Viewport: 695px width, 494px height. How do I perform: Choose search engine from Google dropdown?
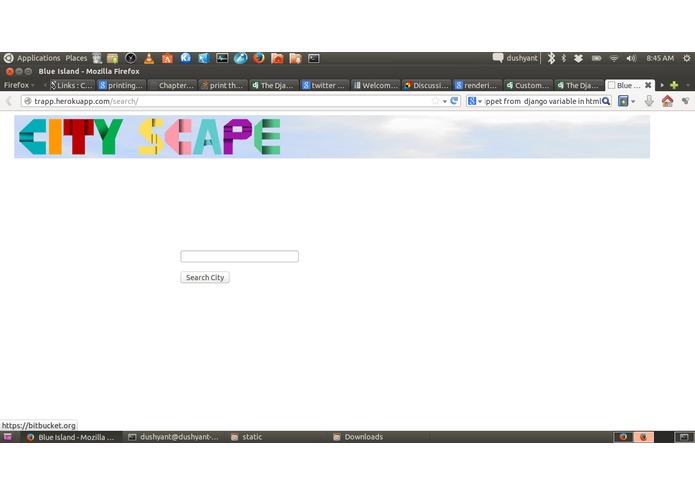tap(475, 101)
